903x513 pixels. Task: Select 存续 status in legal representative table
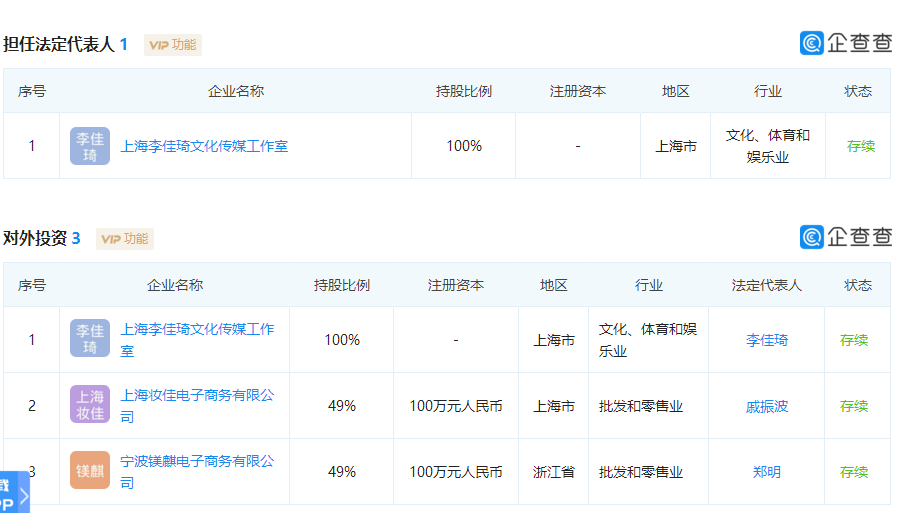[x=861, y=146]
